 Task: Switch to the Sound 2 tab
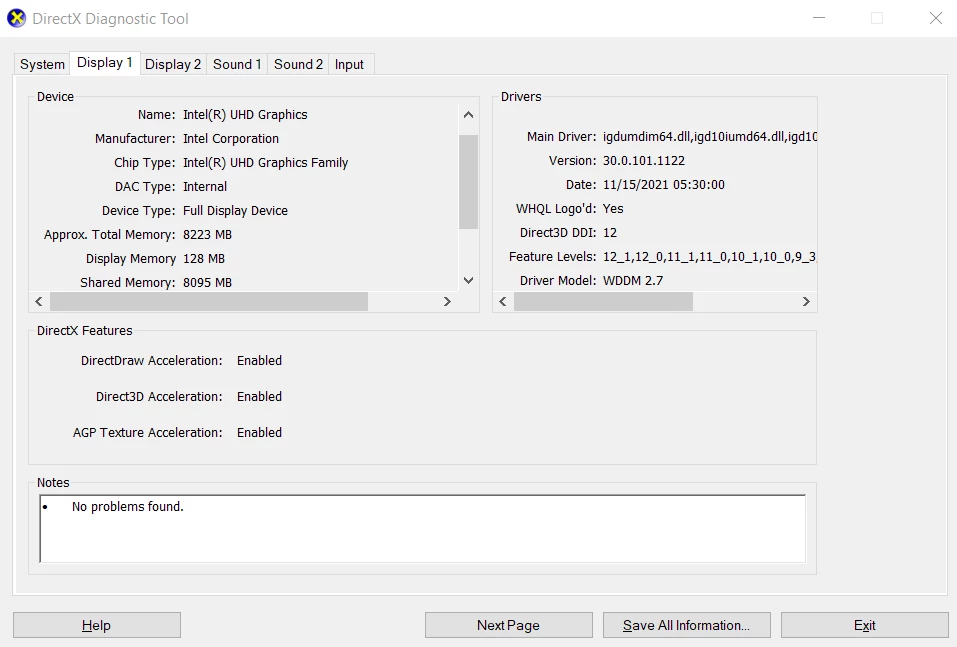298,64
